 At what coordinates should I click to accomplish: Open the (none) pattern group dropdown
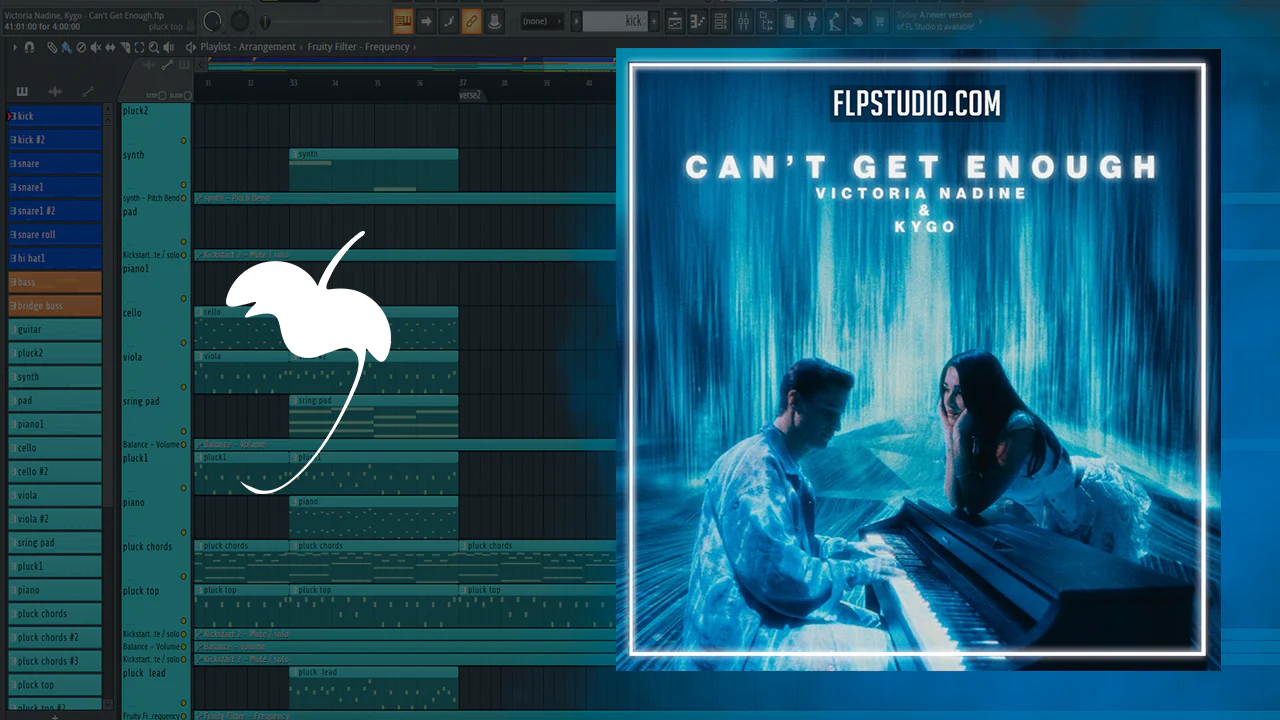pos(542,21)
